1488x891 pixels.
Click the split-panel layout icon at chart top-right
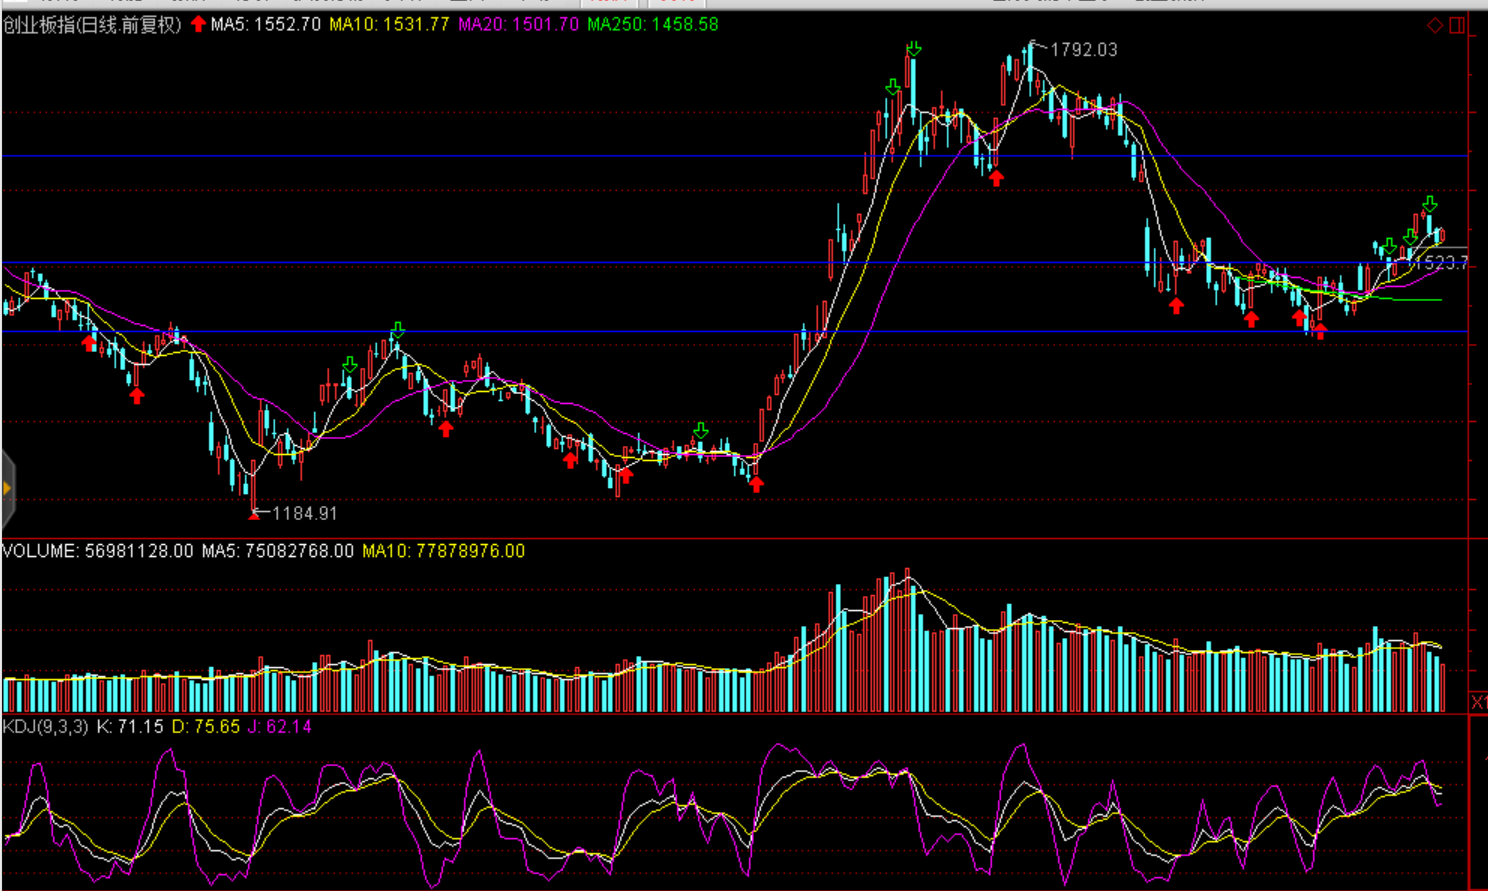click(x=1457, y=25)
